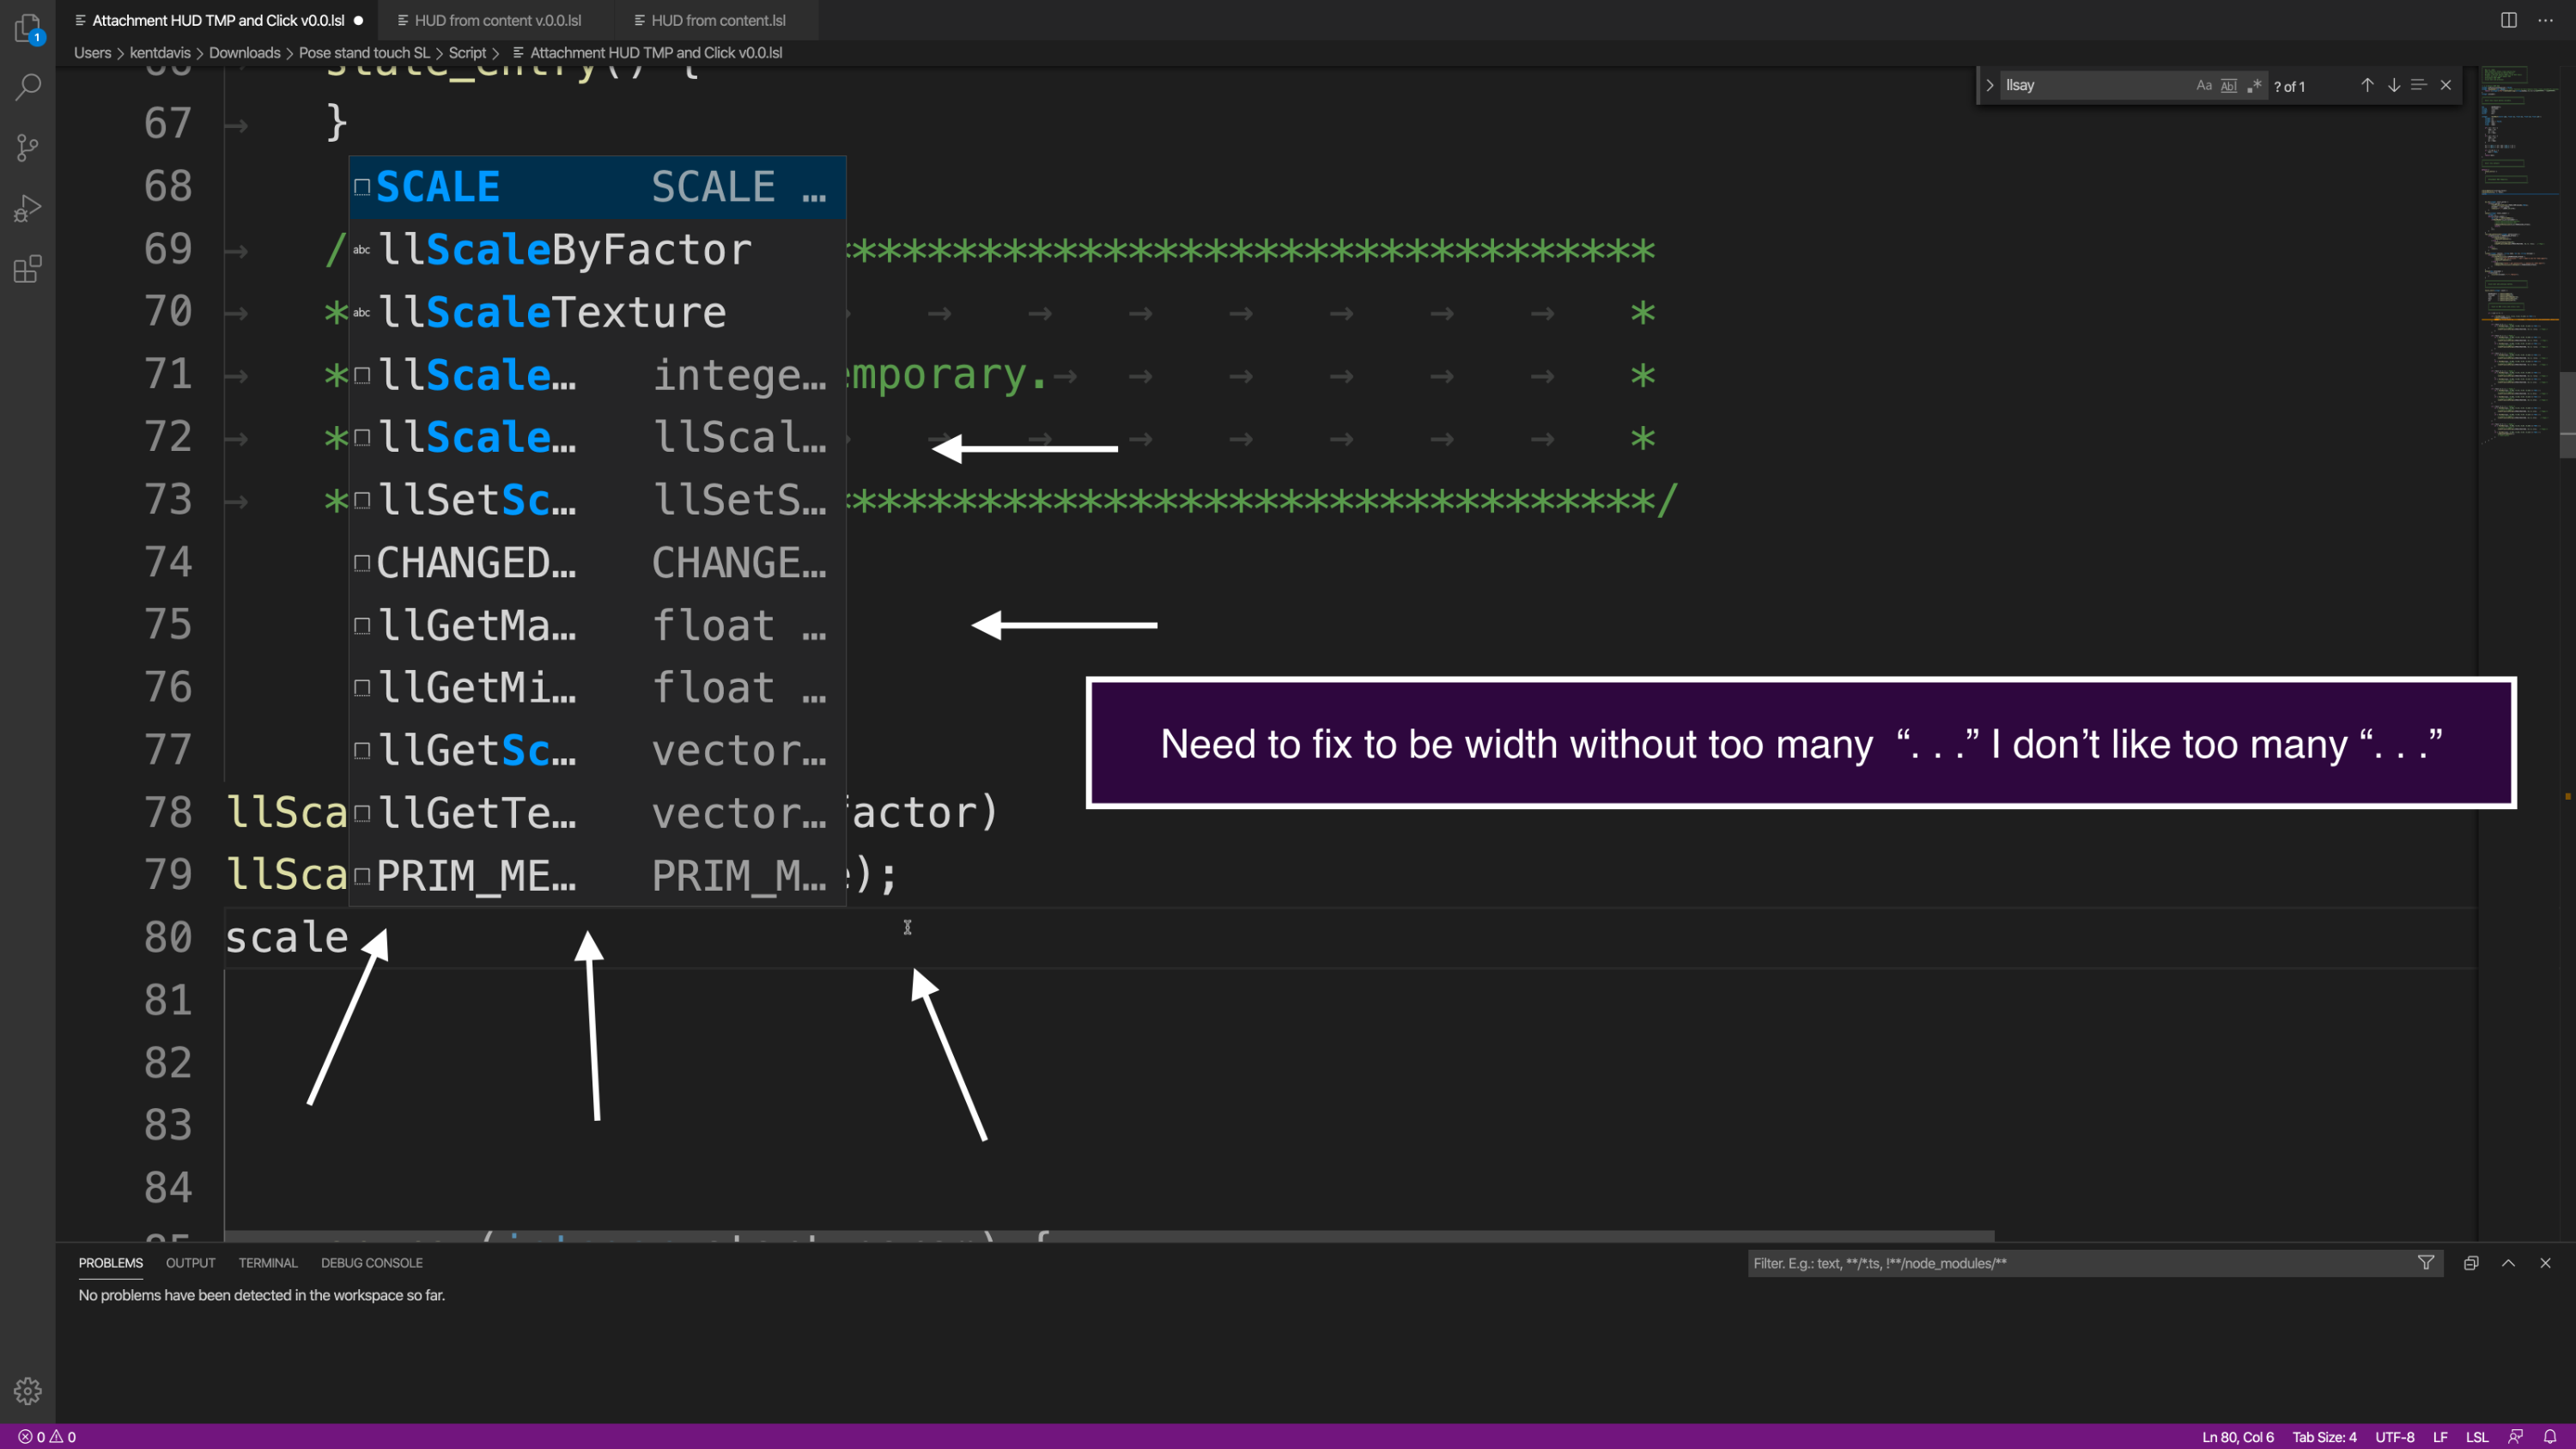
Task: Open find in selection options
Action: click(x=2419, y=85)
